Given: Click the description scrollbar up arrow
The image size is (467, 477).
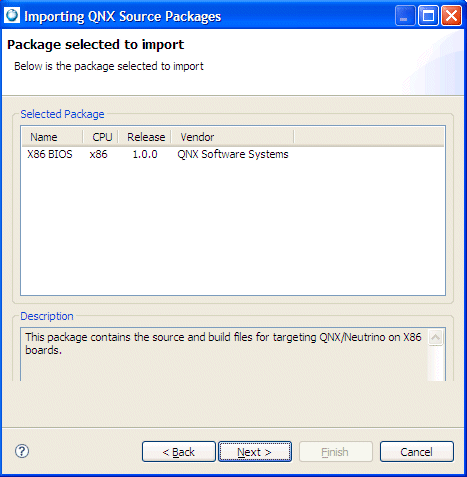Looking at the screenshot, I should pos(435,337).
